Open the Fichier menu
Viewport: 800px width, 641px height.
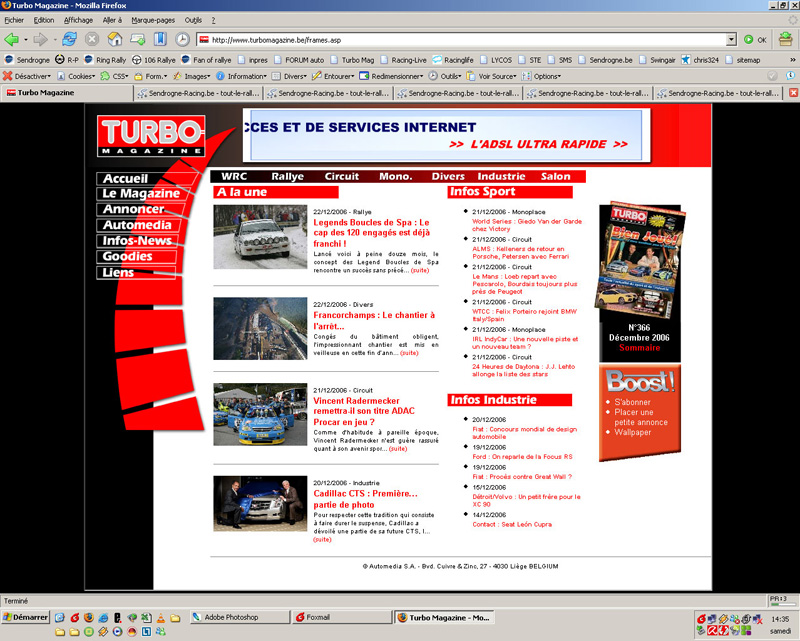pyautogui.click(x=14, y=20)
